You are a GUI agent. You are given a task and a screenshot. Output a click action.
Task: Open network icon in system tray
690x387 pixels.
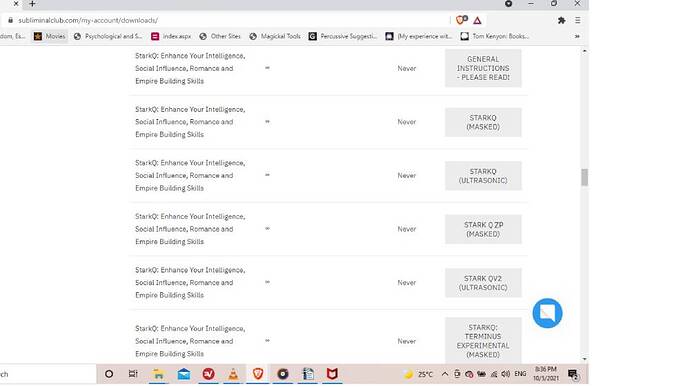[494, 374]
